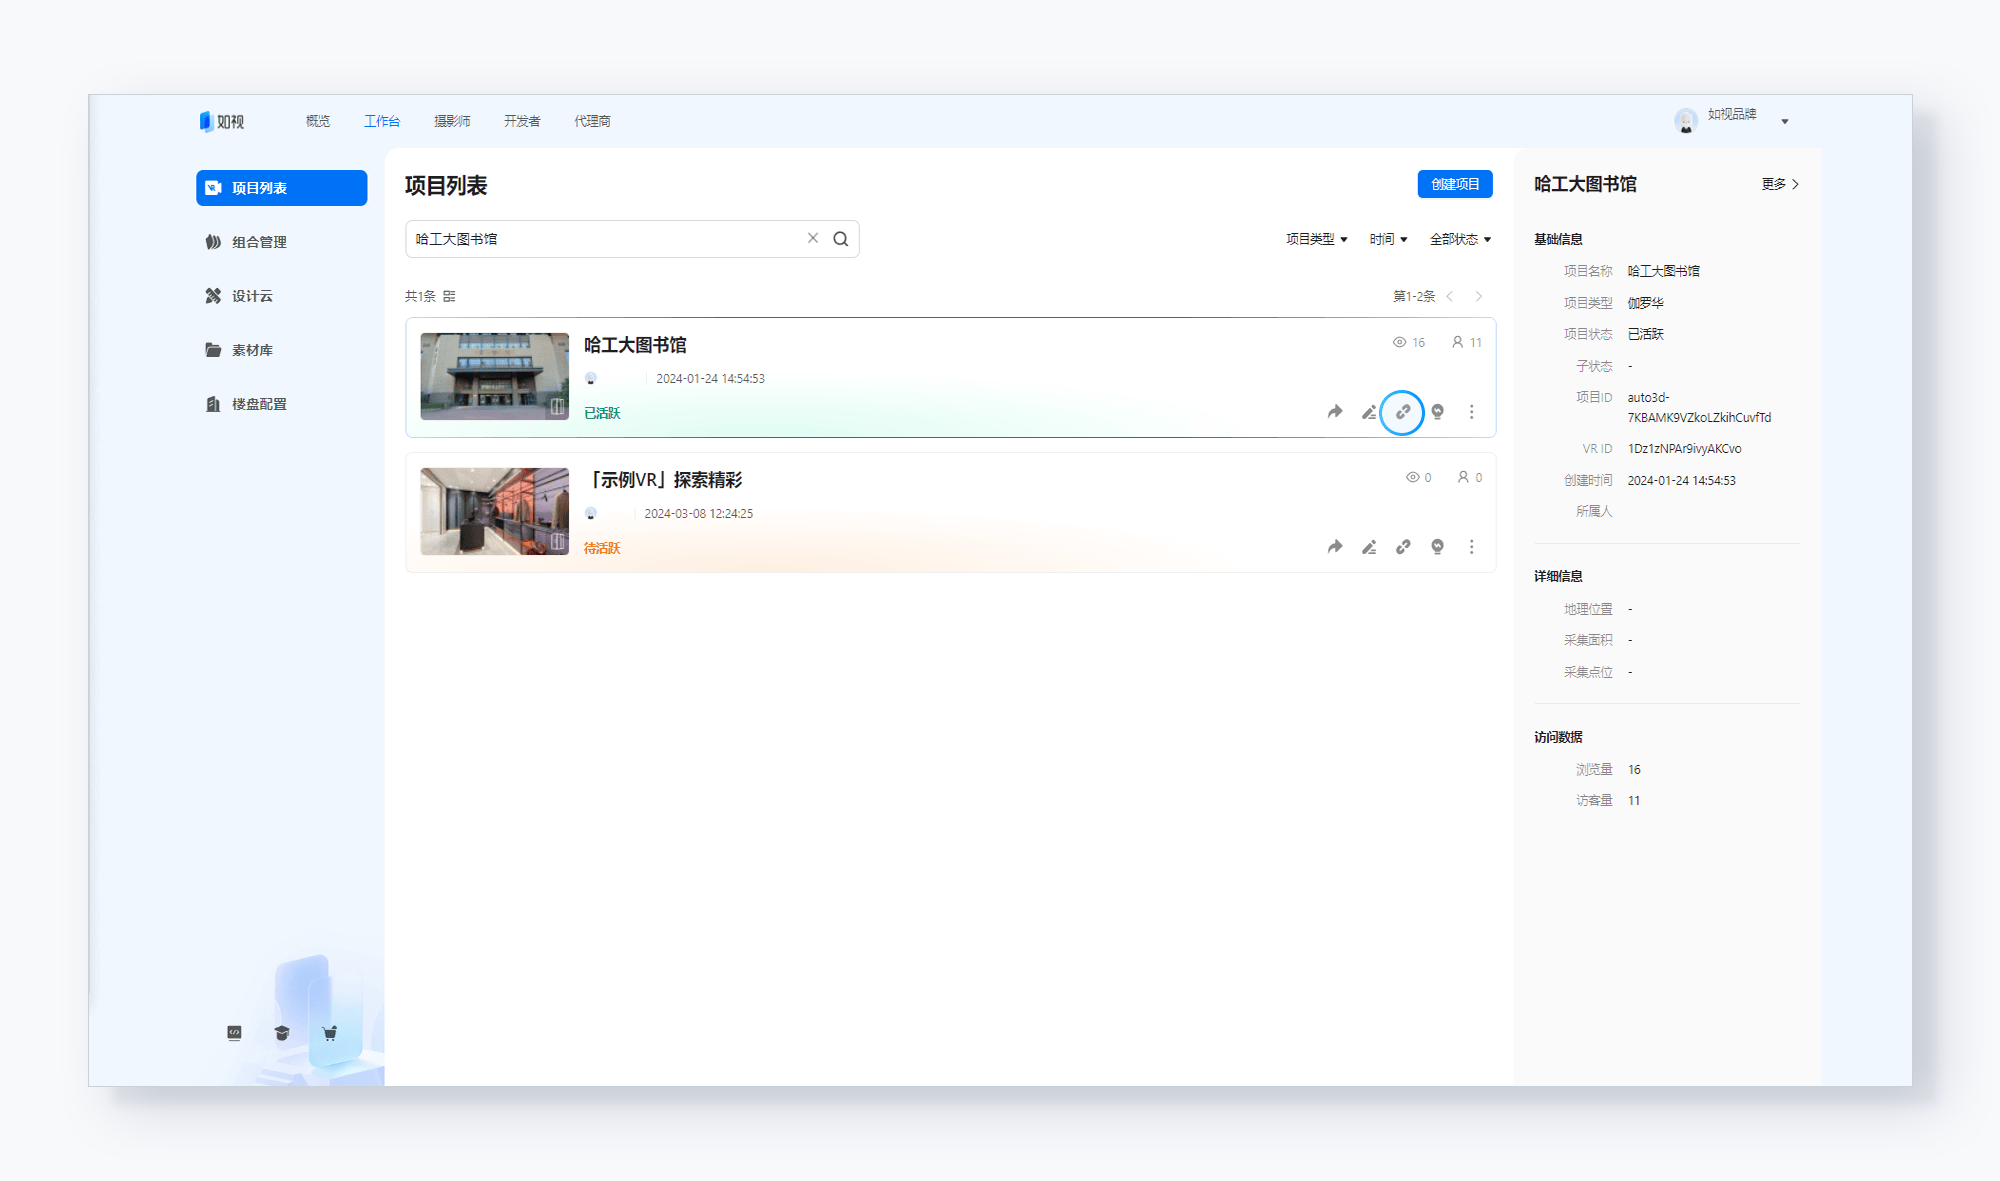
Task: Click the graduation cap tutorial icon
Action: click(x=282, y=1033)
